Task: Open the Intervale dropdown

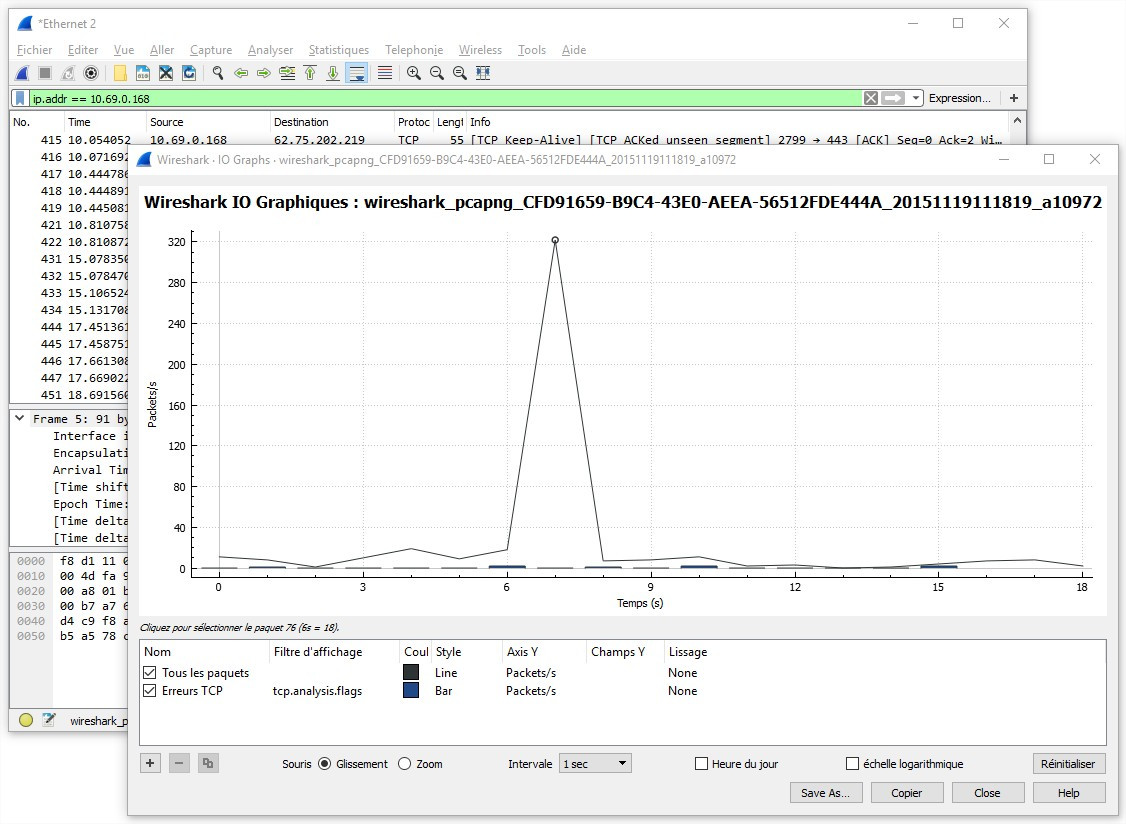Action: point(595,763)
